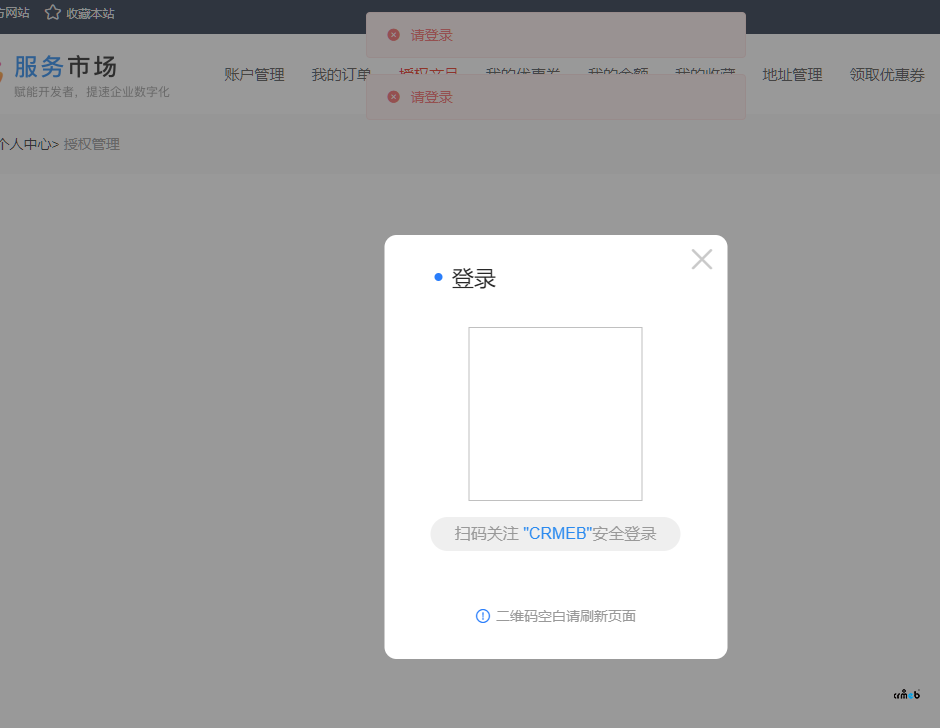Click the 授权管理 breadcrumb text
Viewport: 940px width, 728px height.
(x=92, y=145)
